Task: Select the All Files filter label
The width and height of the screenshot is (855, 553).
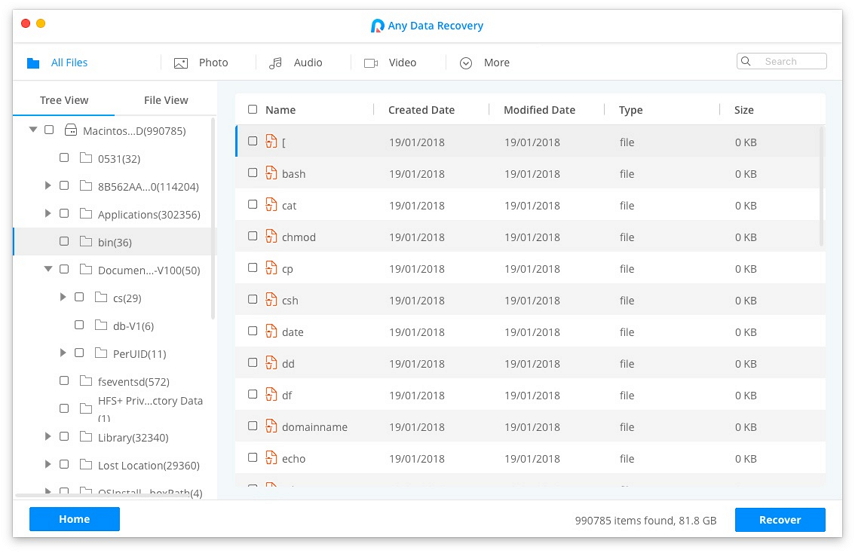Action: point(69,63)
